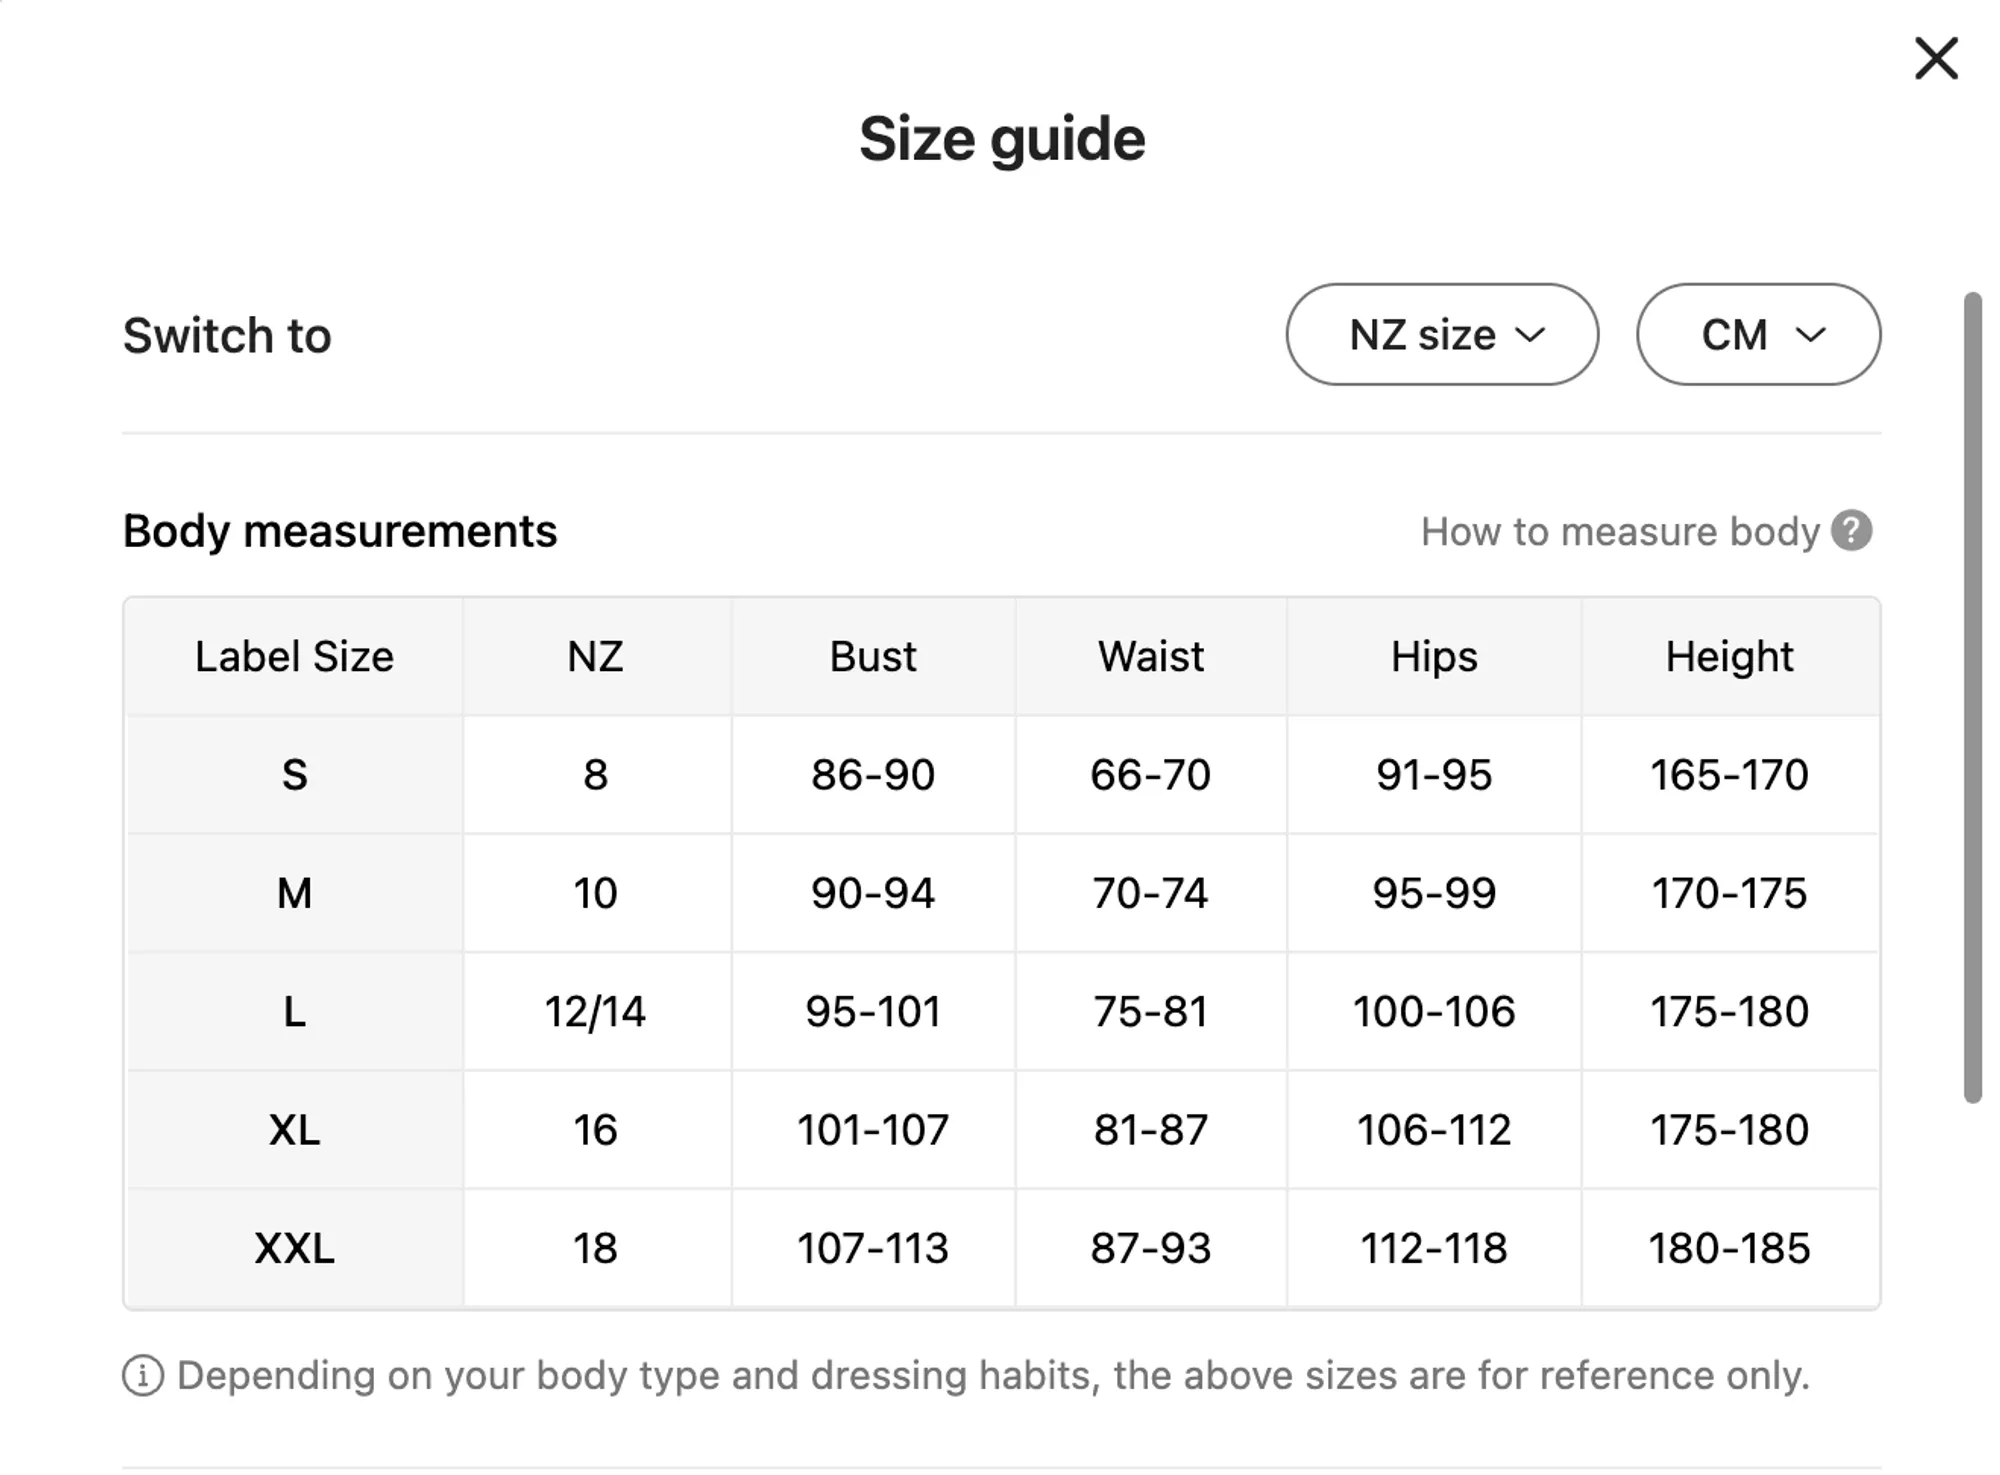Screen dimensions: 2000x1475
Task: Click the Bust column header
Action: (872, 657)
